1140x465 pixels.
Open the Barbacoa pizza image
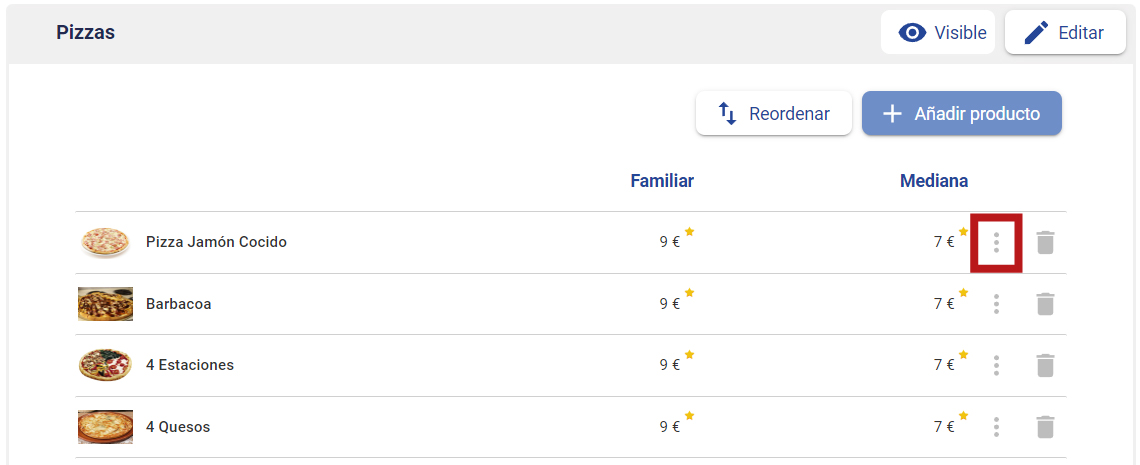pos(105,304)
